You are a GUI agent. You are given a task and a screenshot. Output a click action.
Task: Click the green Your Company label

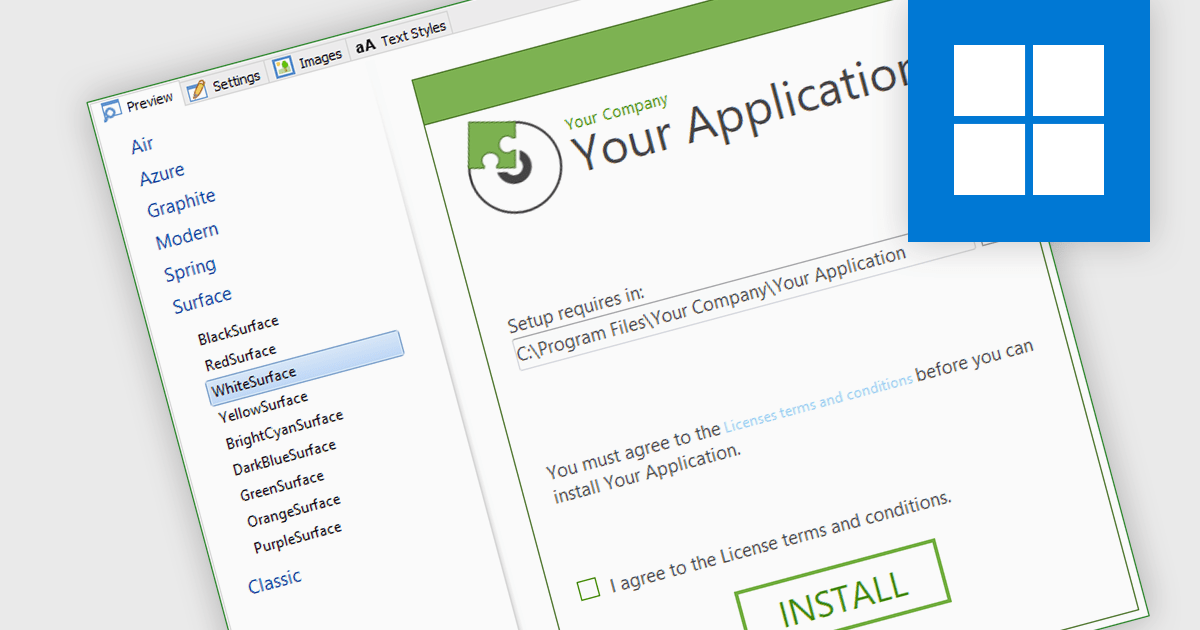(x=616, y=112)
